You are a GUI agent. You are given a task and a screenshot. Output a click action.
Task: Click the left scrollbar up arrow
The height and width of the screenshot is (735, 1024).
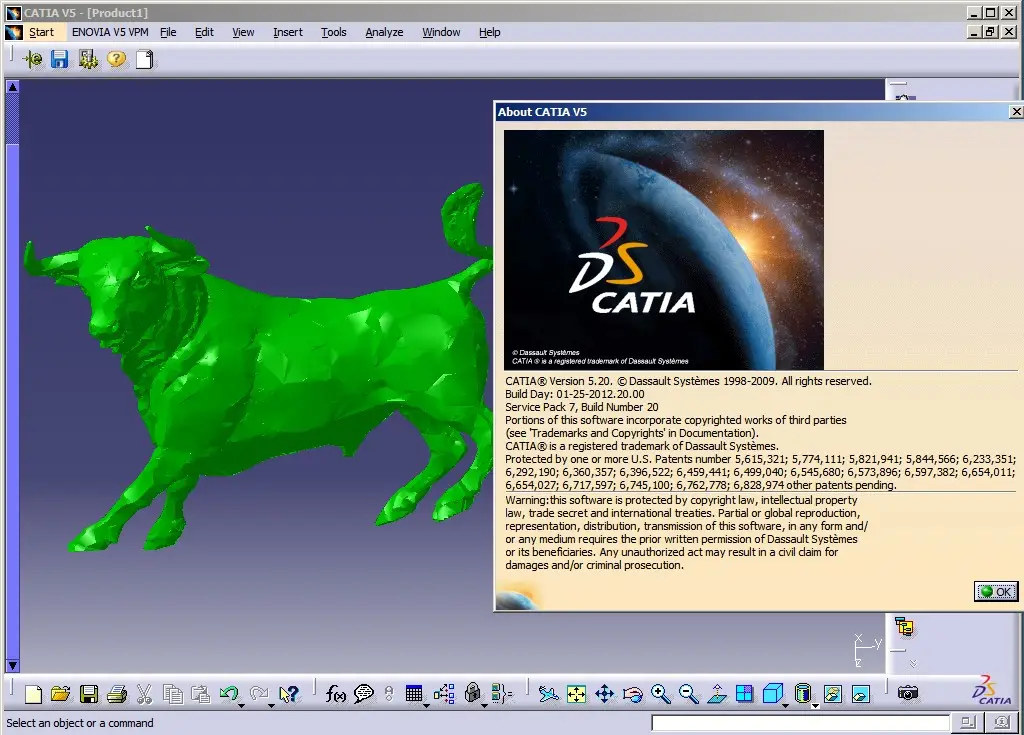(x=12, y=86)
